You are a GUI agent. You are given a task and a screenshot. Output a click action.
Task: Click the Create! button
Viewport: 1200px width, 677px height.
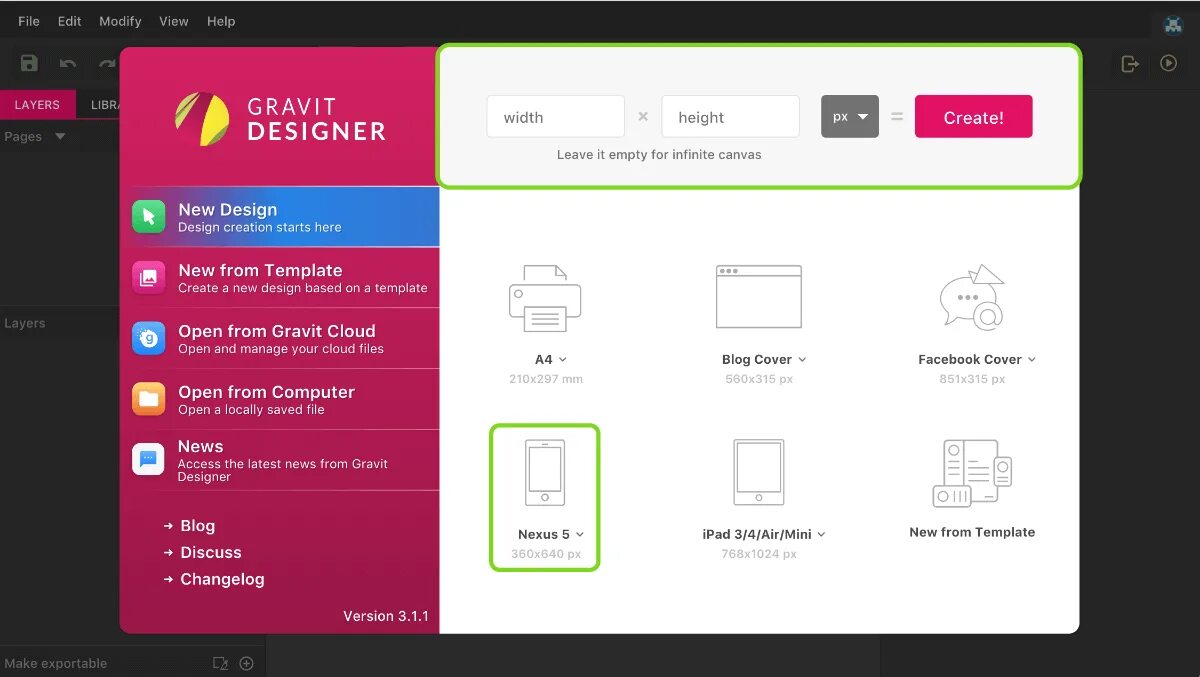974,117
